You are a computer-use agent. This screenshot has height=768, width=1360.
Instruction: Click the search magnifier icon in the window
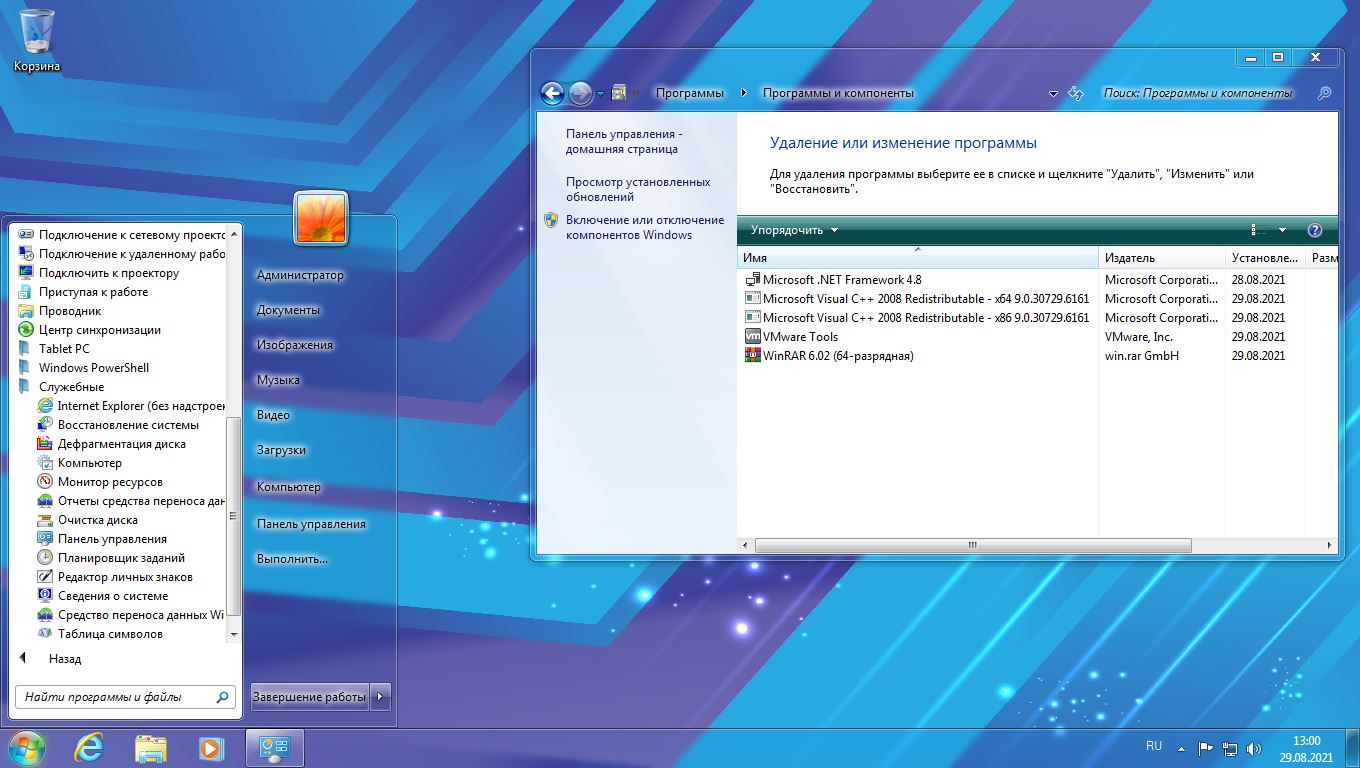pos(1324,93)
